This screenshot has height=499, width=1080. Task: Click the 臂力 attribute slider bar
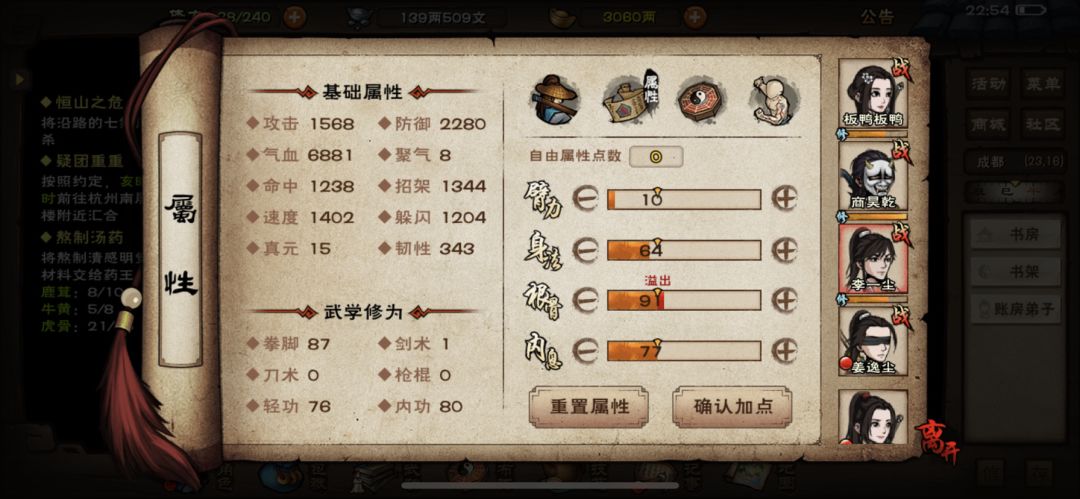click(684, 199)
